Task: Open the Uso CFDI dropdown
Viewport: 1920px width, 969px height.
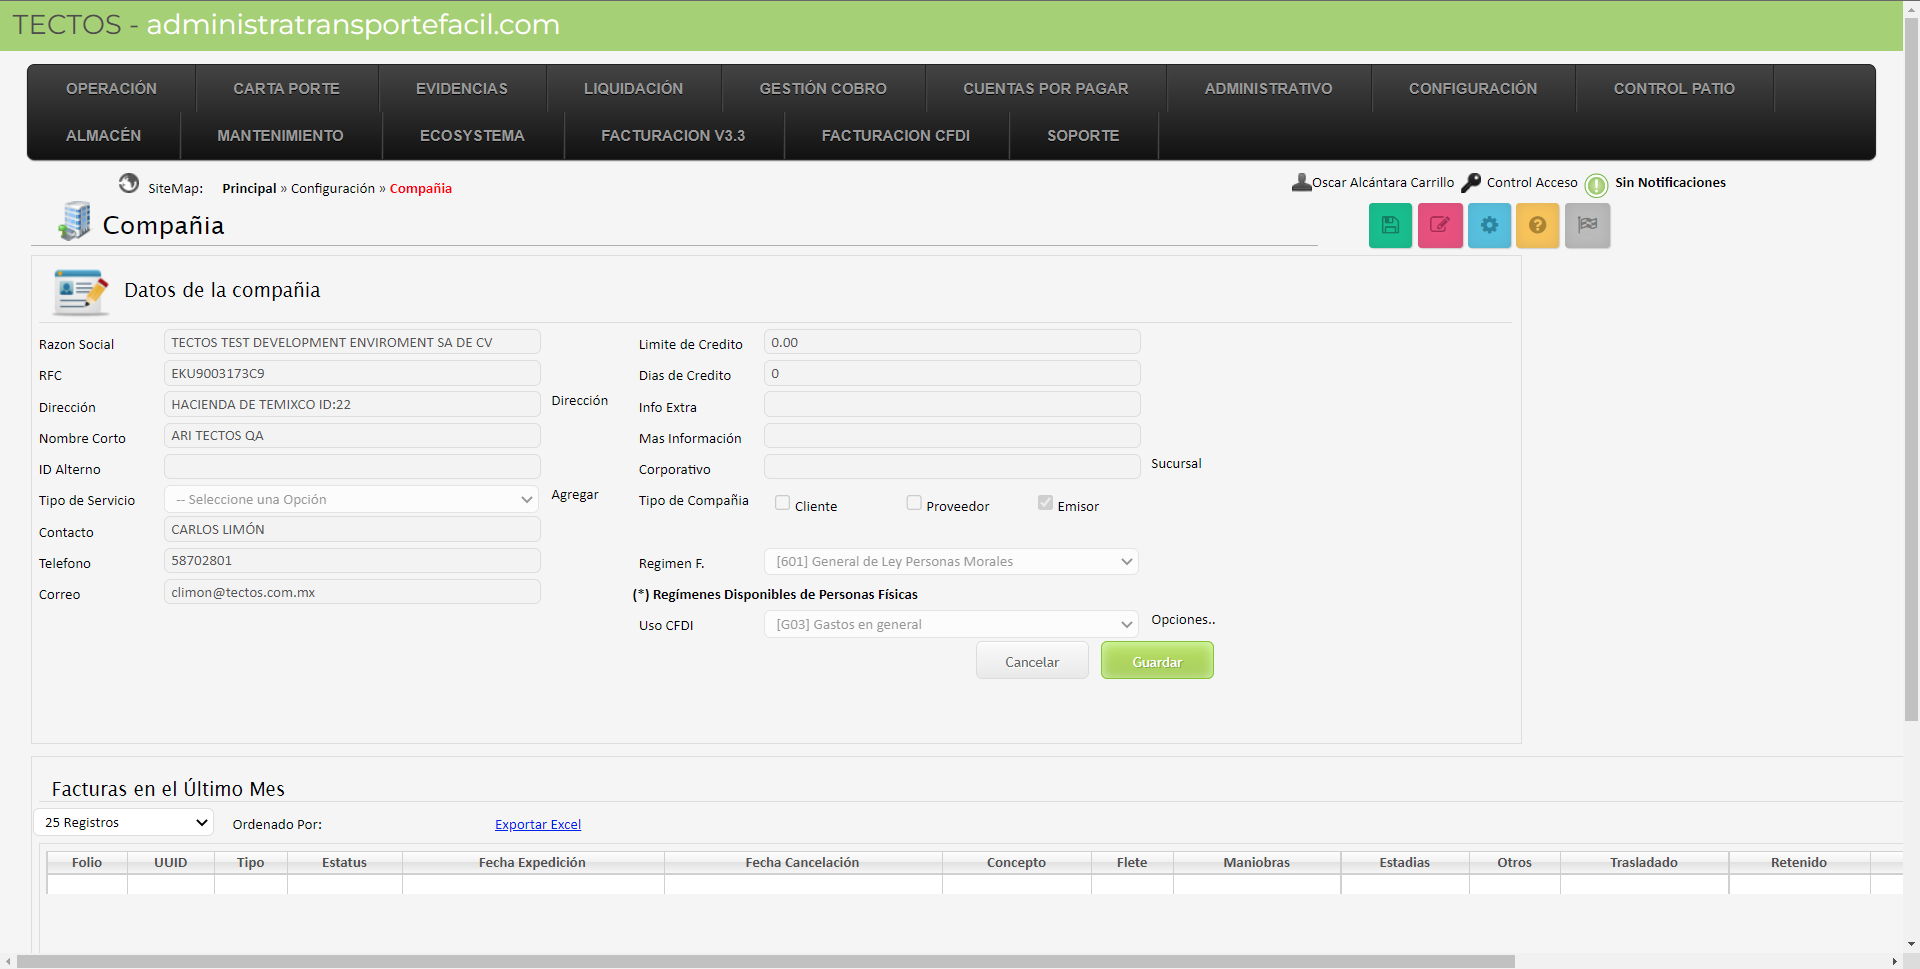Action: click(x=951, y=625)
